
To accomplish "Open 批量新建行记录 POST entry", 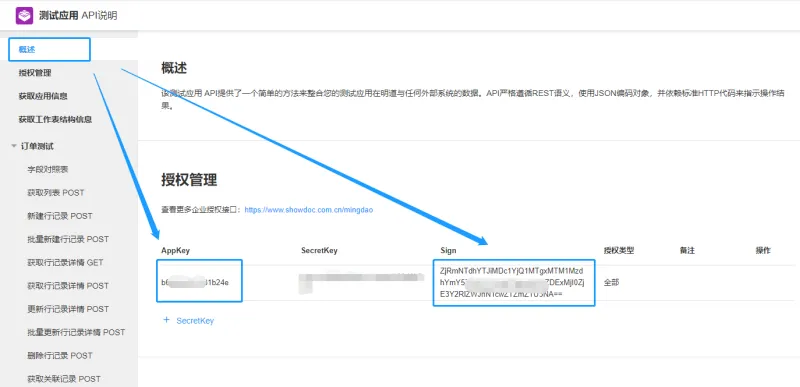I will click(x=68, y=239).
